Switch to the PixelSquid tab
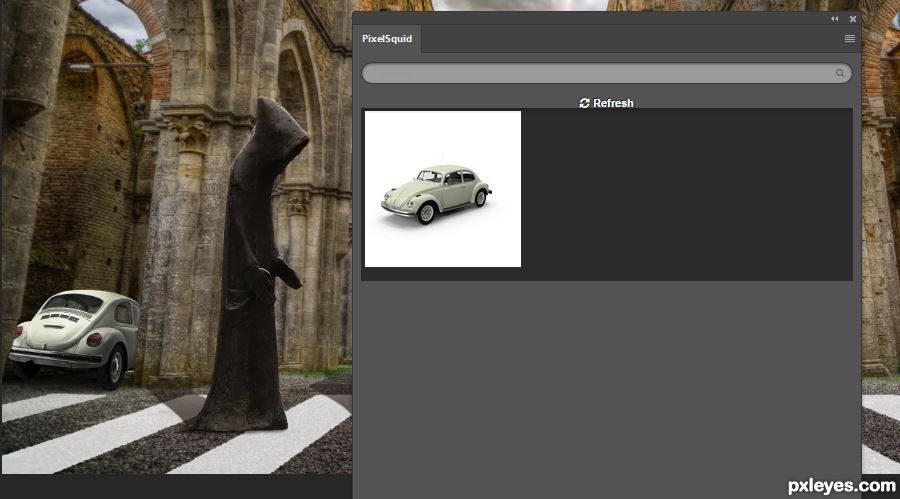 coord(387,39)
